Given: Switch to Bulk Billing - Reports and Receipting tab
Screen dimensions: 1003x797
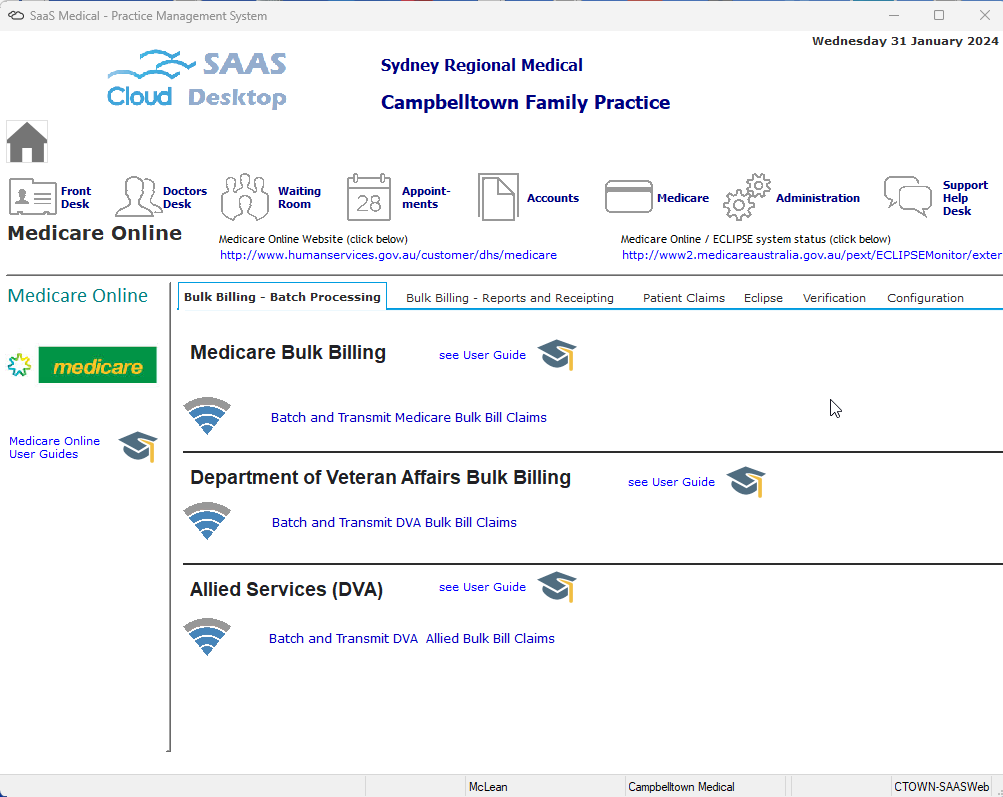Looking at the screenshot, I should [510, 298].
